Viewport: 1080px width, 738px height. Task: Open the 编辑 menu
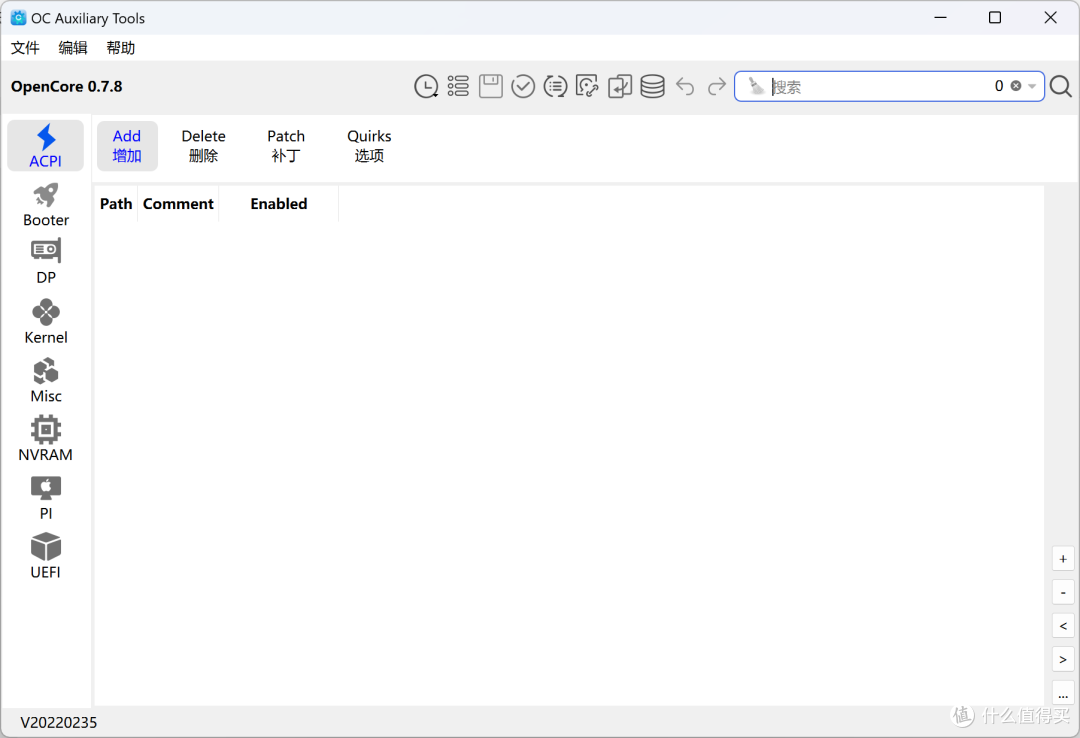(73, 48)
